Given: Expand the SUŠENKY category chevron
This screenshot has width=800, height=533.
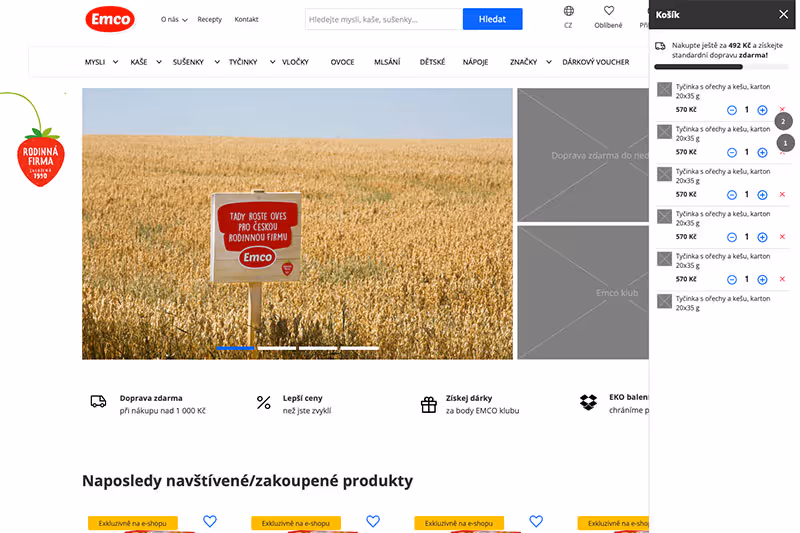Looking at the screenshot, I should pyautogui.click(x=217, y=62).
